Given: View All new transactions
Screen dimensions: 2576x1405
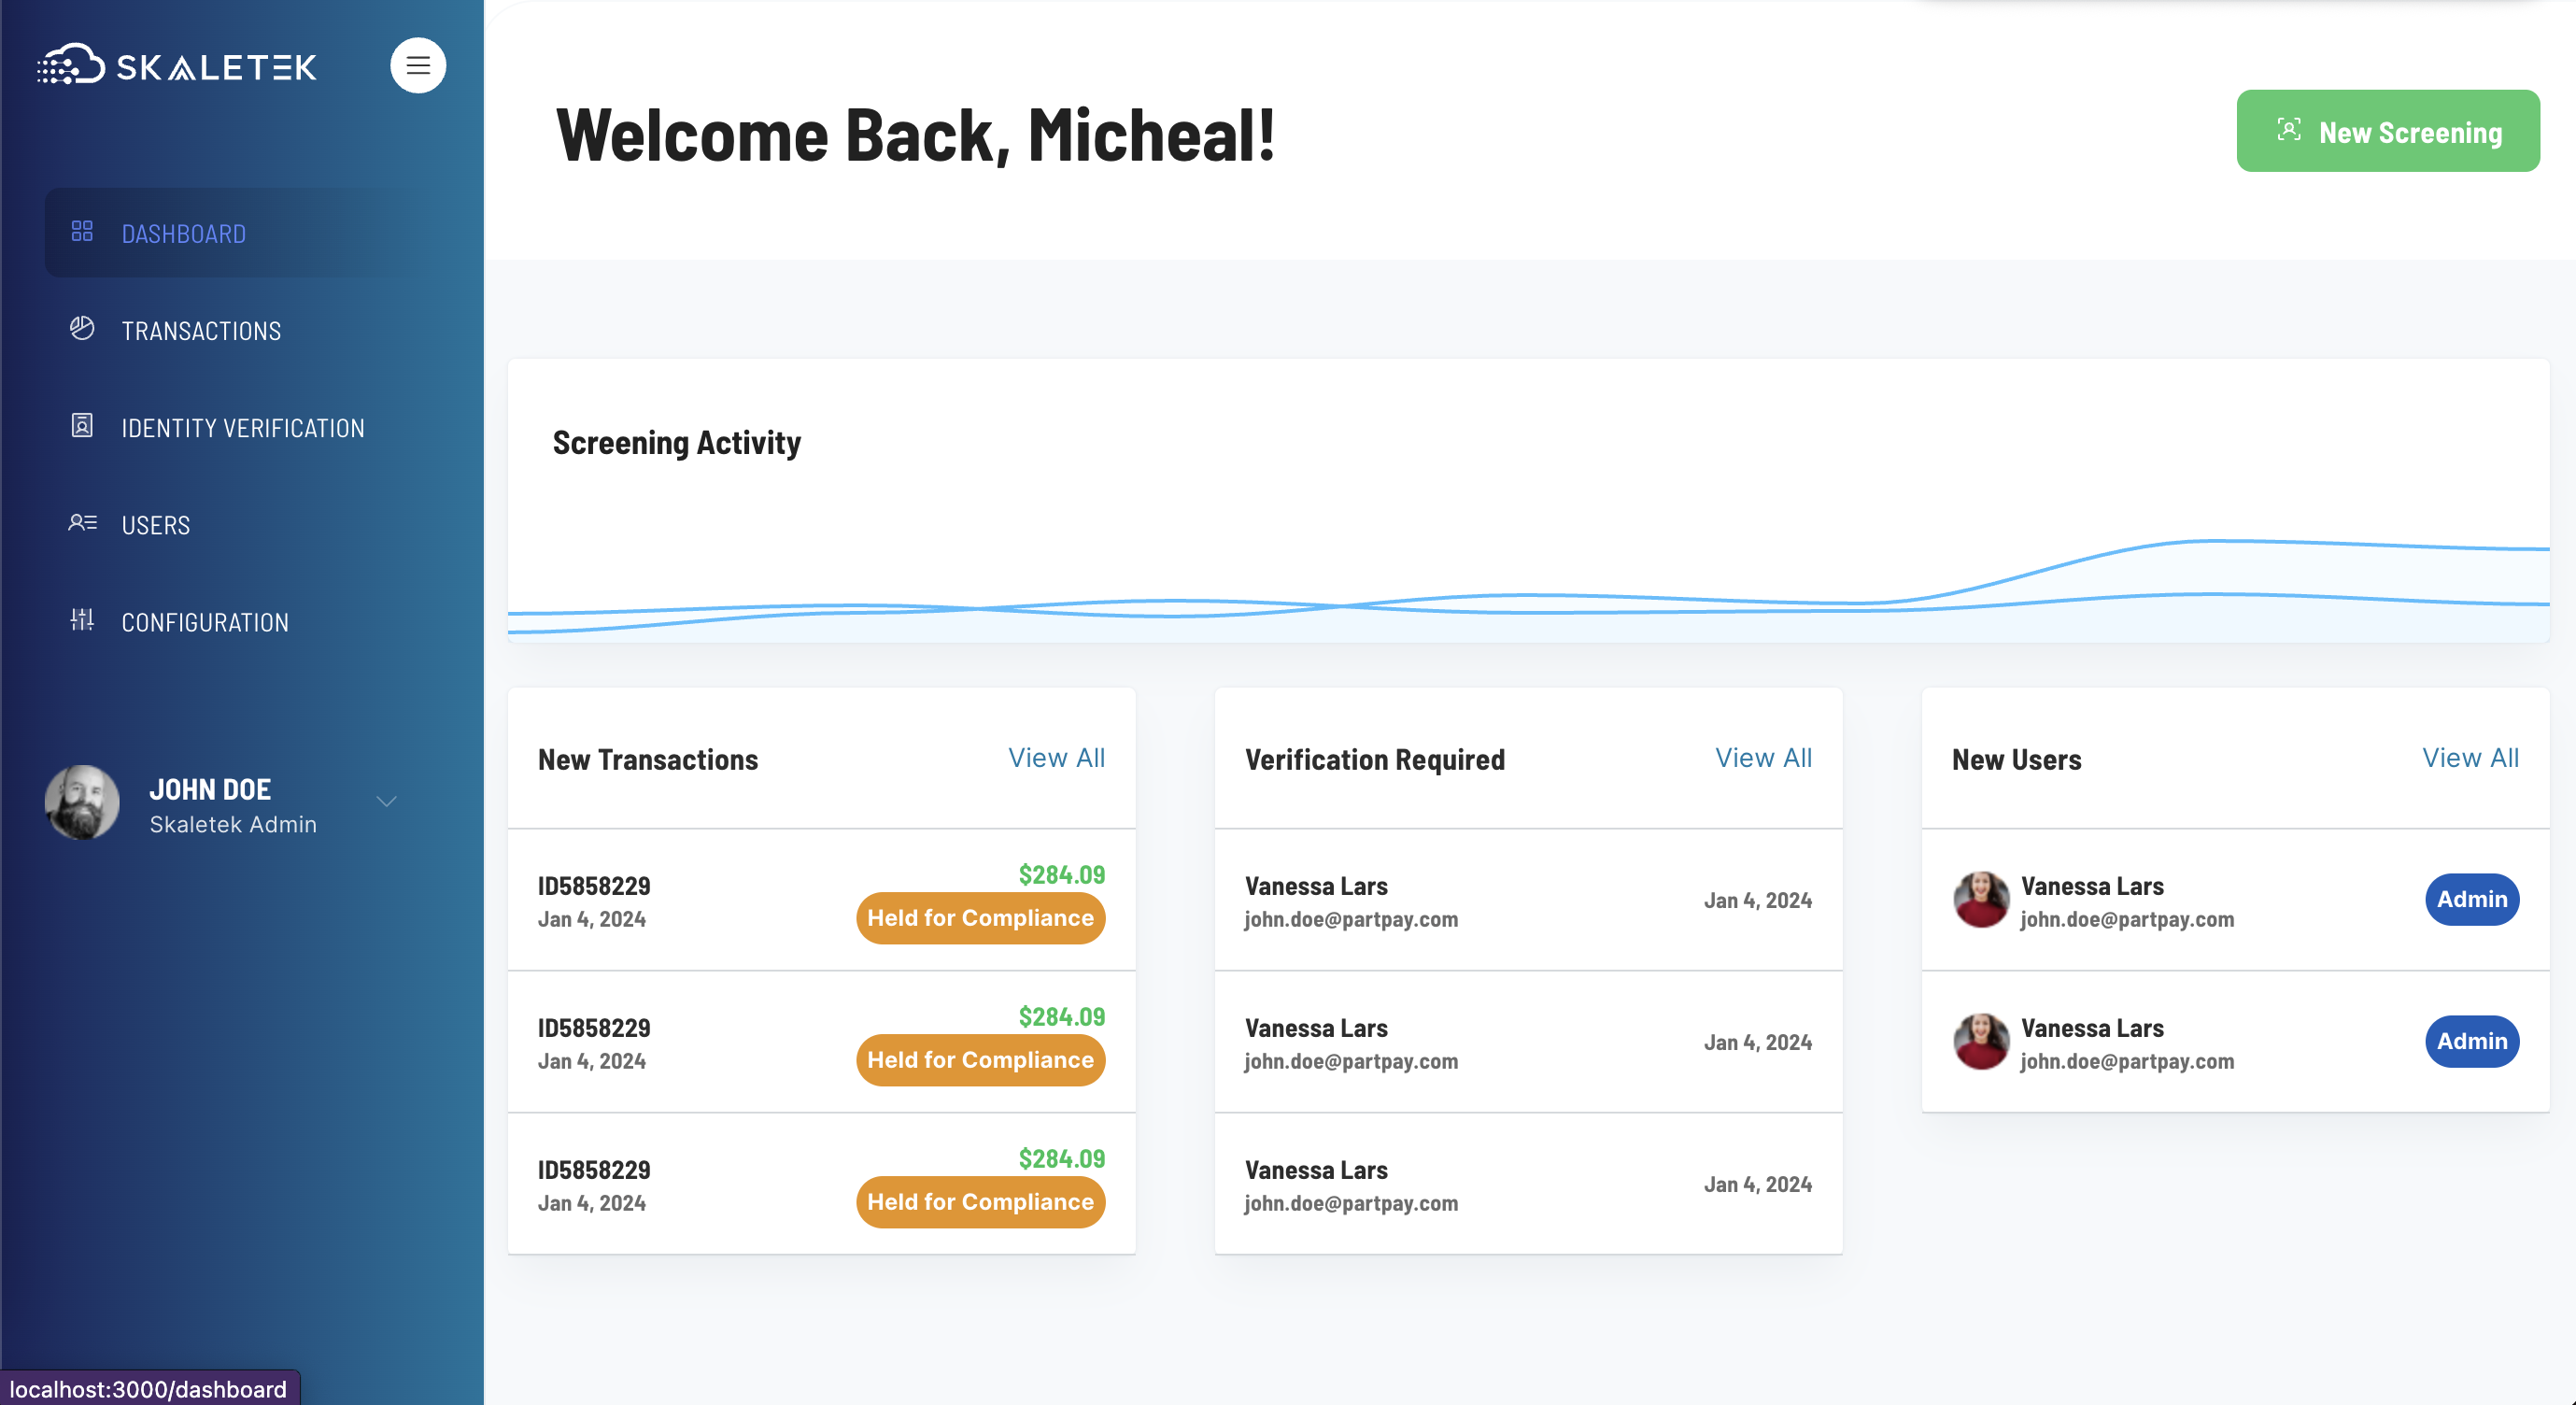Looking at the screenshot, I should click(x=1056, y=758).
